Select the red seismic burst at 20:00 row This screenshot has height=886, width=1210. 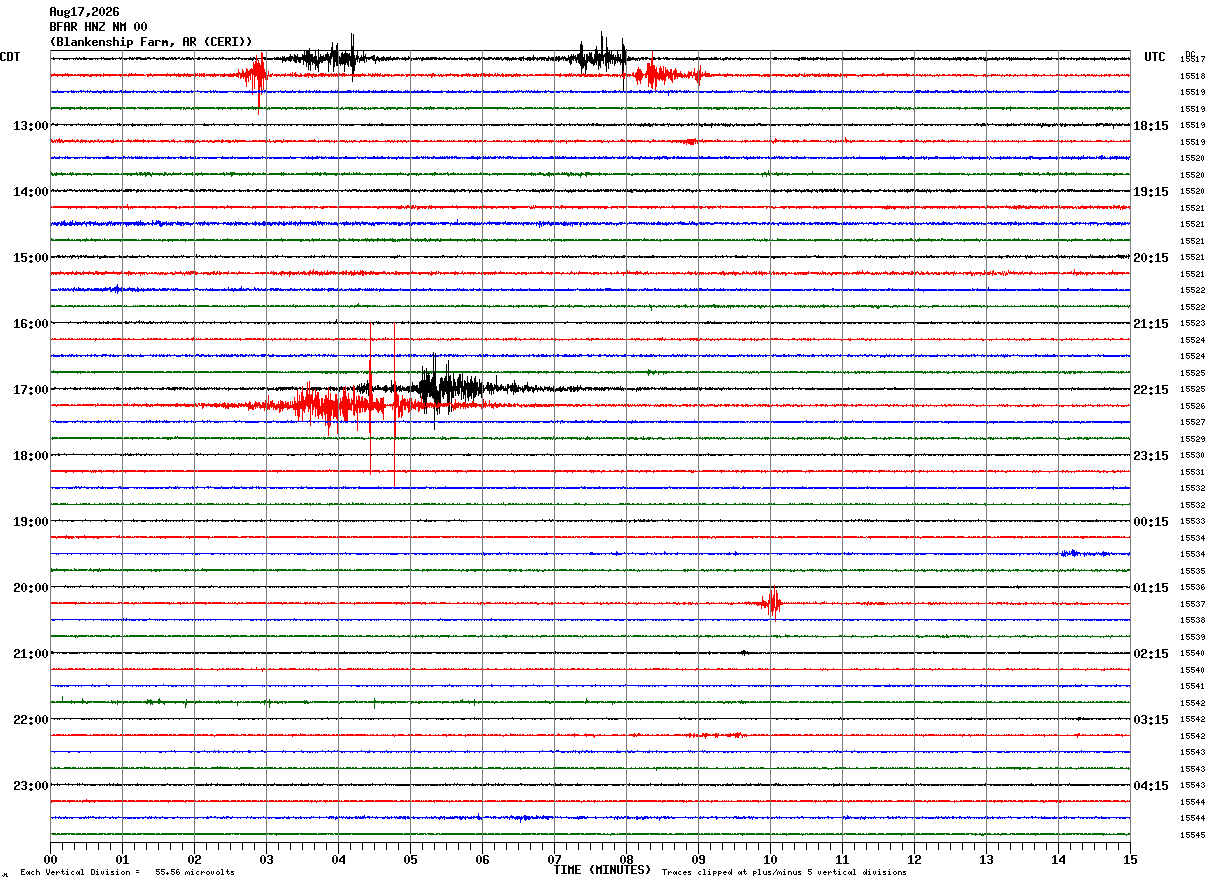click(771, 603)
